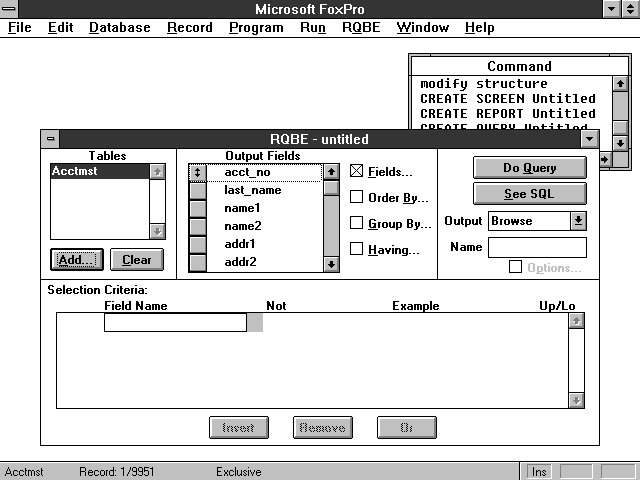Enable the Order By... checkbox
The width and height of the screenshot is (640, 480).
(357, 197)
